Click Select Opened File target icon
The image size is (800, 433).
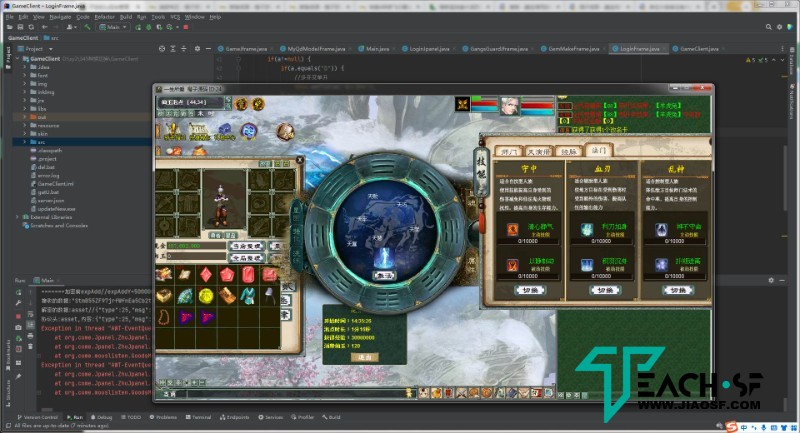coord(162,49)
